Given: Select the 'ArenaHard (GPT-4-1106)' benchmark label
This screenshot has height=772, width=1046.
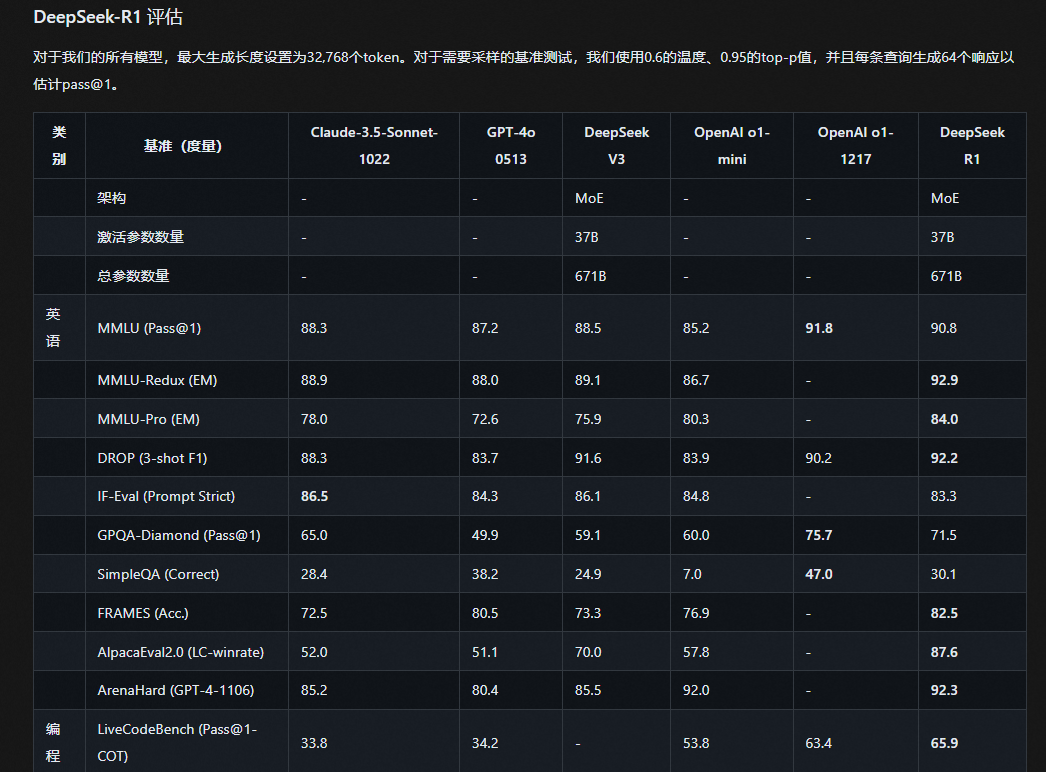Looking at the screenshot, I should coord(175,691).
